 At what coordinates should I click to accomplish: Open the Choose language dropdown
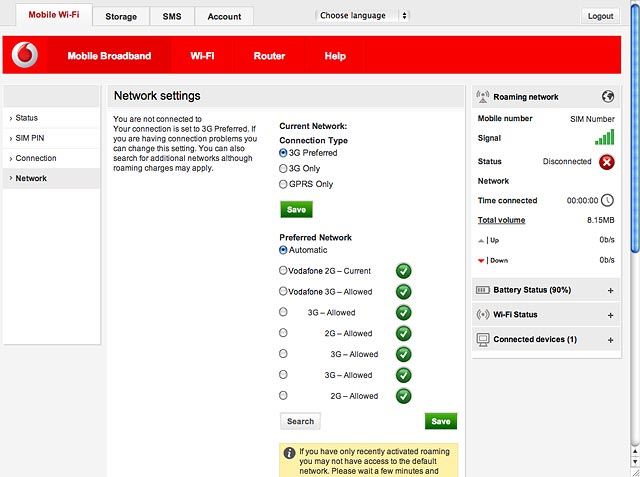362,16
